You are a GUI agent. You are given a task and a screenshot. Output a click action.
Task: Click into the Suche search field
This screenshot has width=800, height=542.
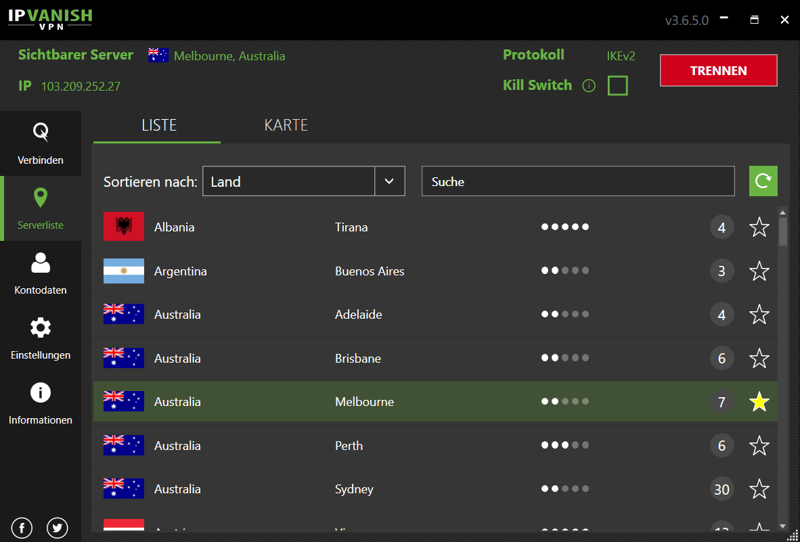(577, 181)
